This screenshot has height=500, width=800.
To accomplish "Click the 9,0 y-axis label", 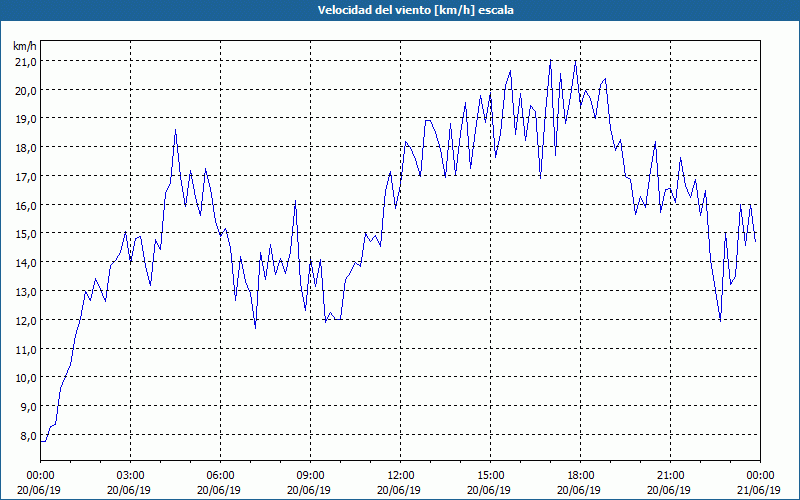I will [x=29, y=407].
